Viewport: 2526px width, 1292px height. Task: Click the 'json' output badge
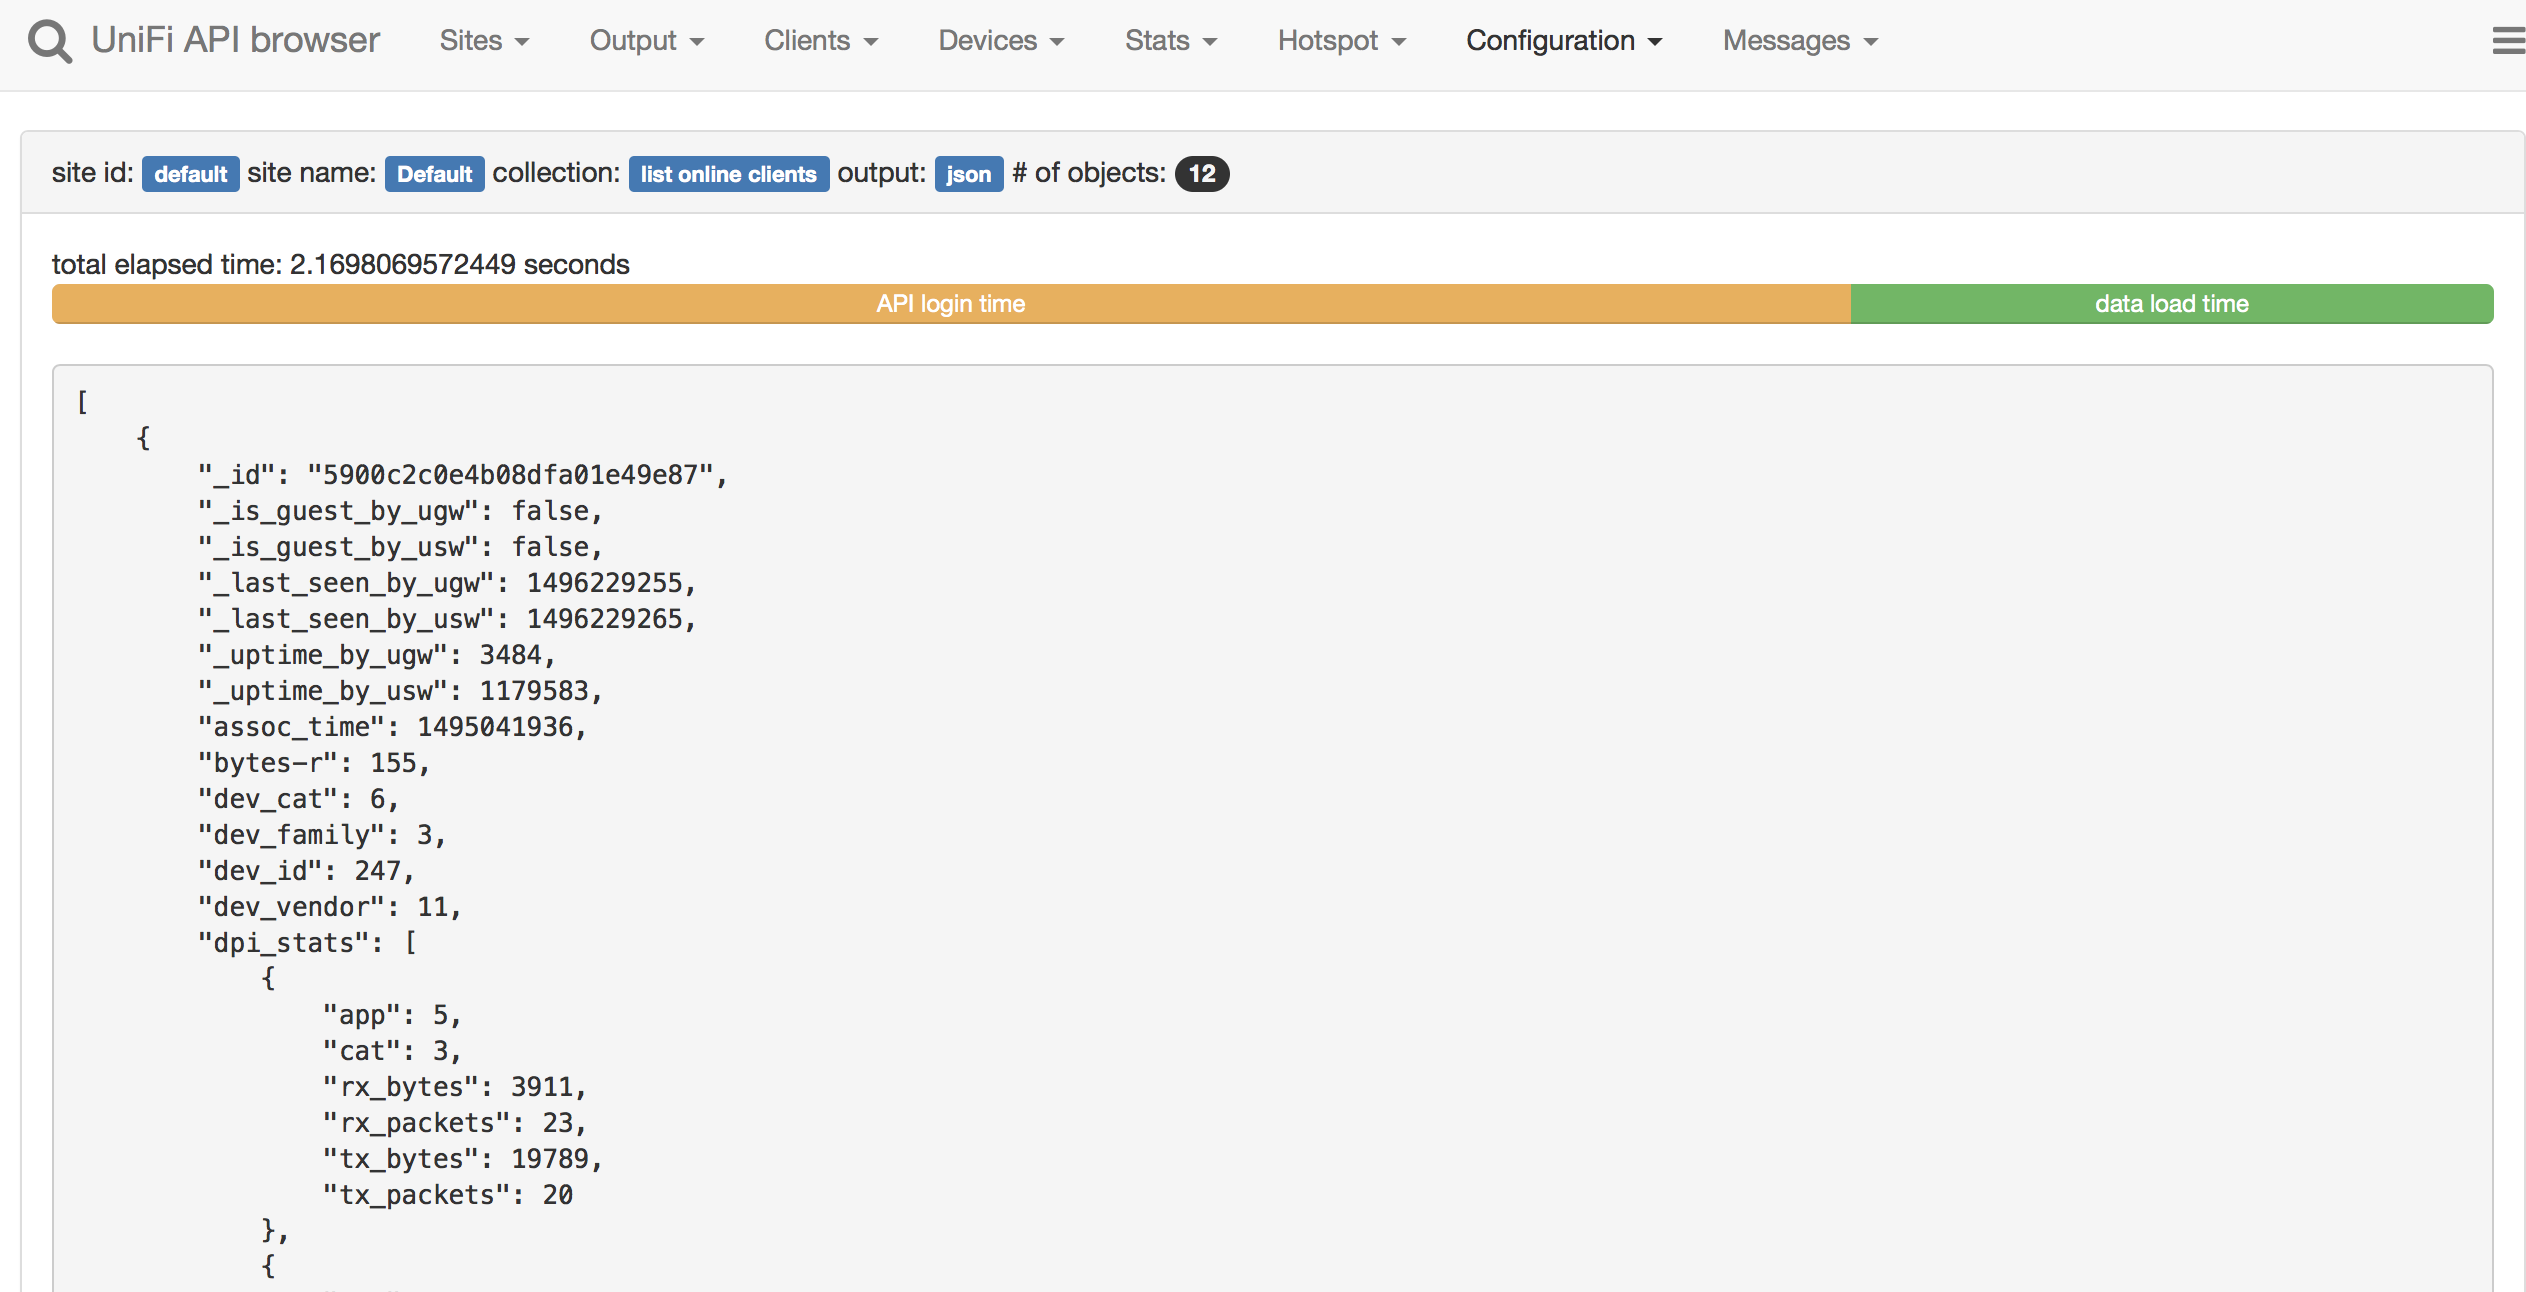click(x=968, y=174)
